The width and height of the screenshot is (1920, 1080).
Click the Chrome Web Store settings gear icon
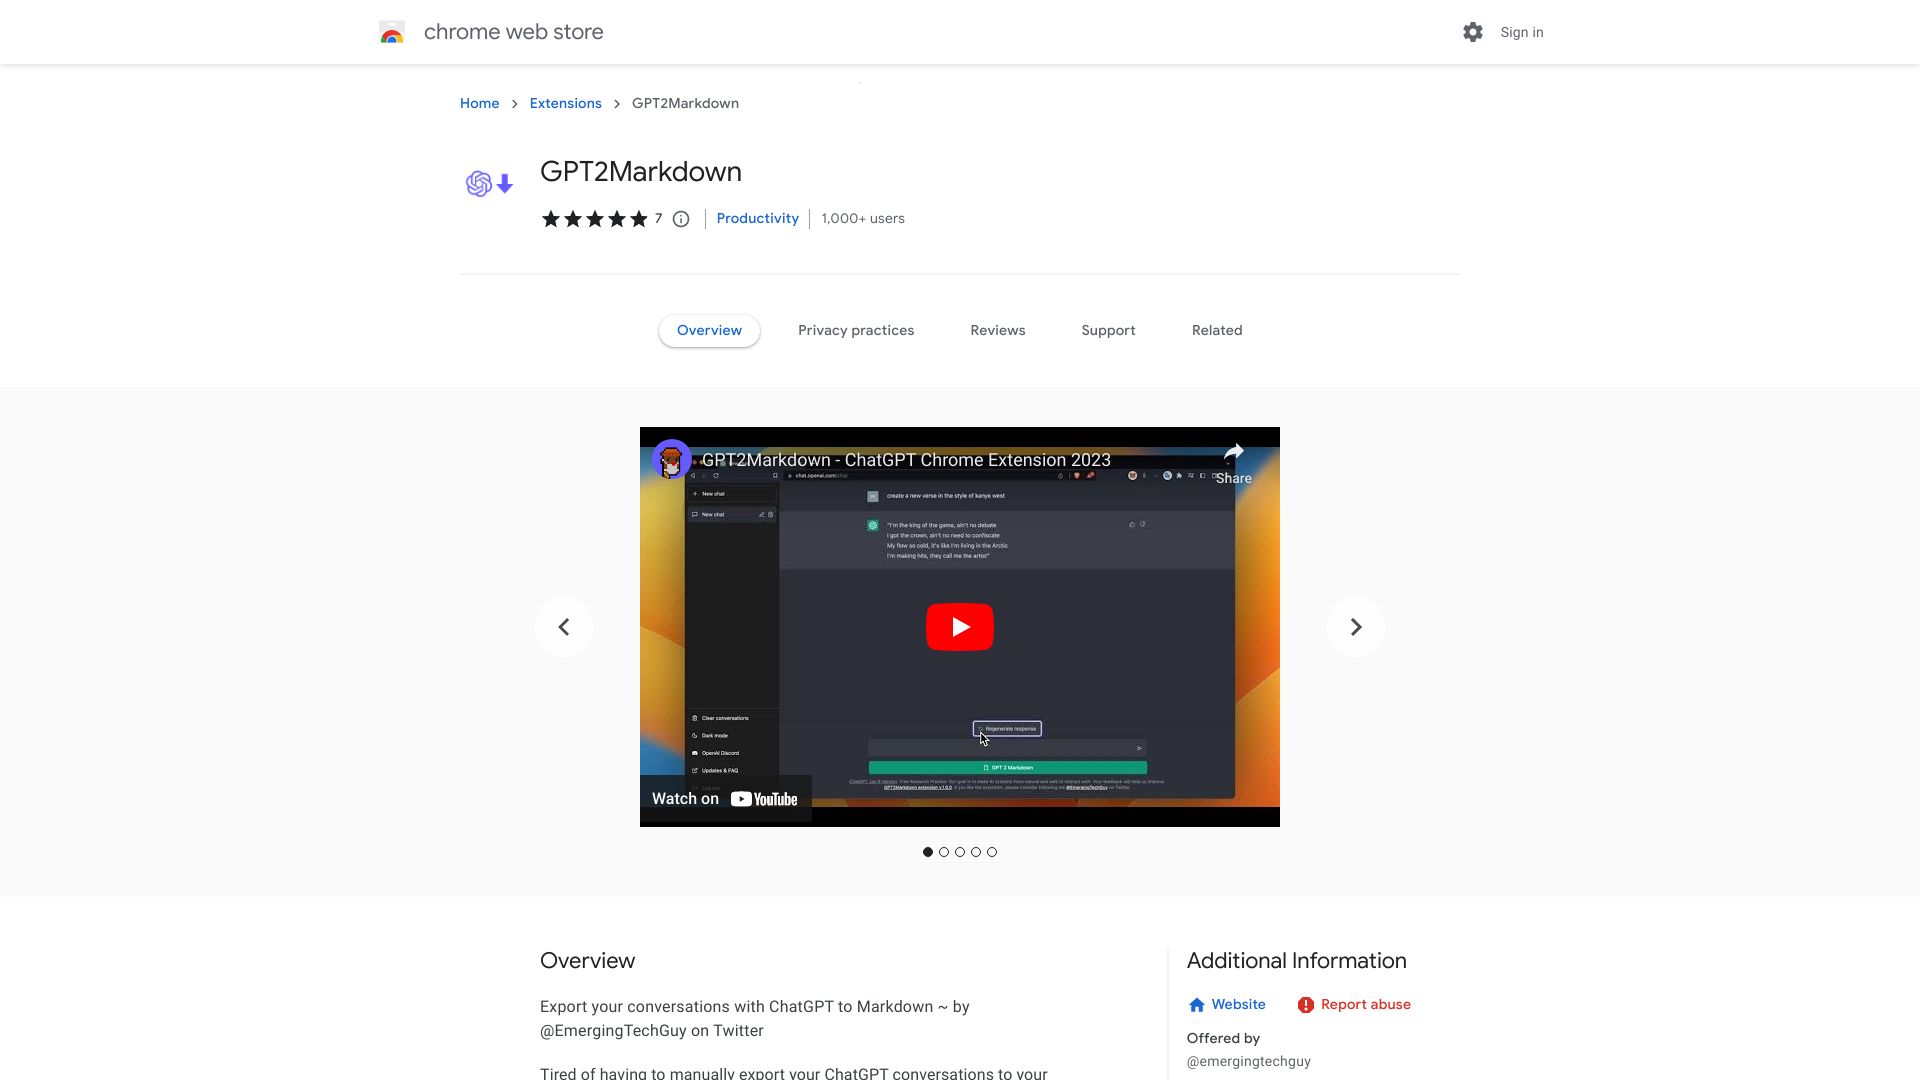tap(1473, 32)
